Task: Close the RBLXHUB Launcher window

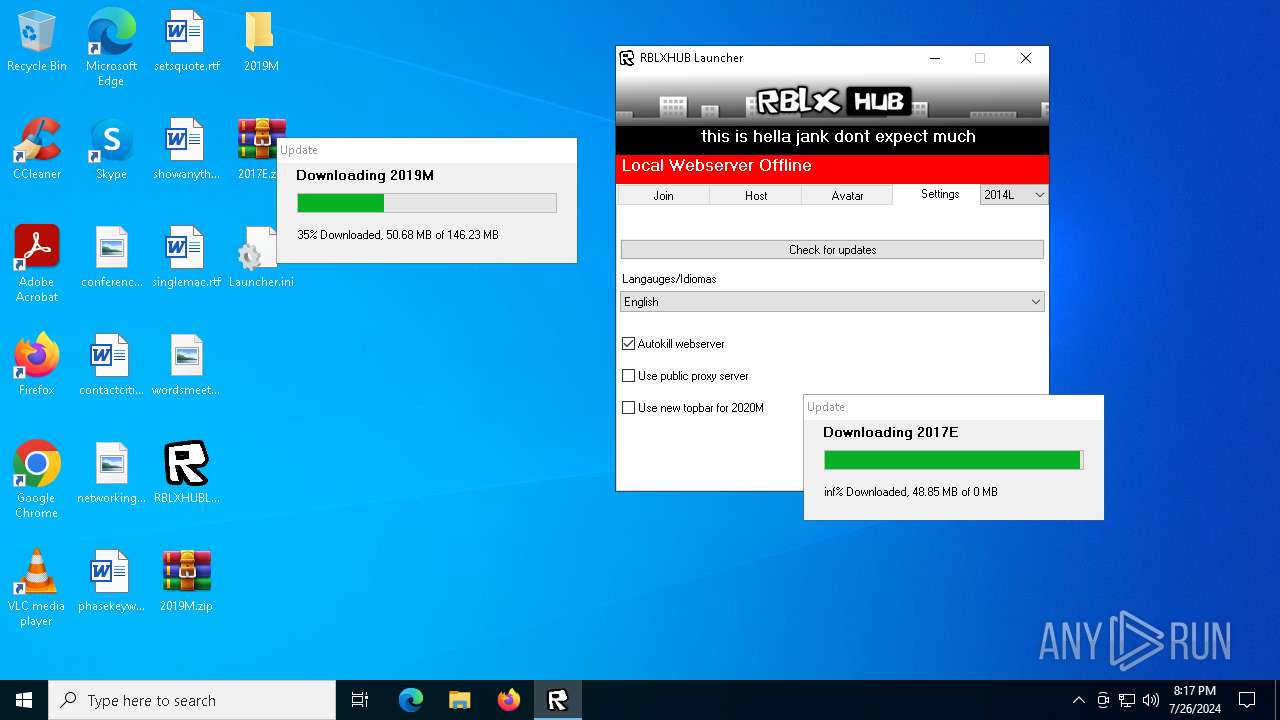Action: tap(1026, 58)
